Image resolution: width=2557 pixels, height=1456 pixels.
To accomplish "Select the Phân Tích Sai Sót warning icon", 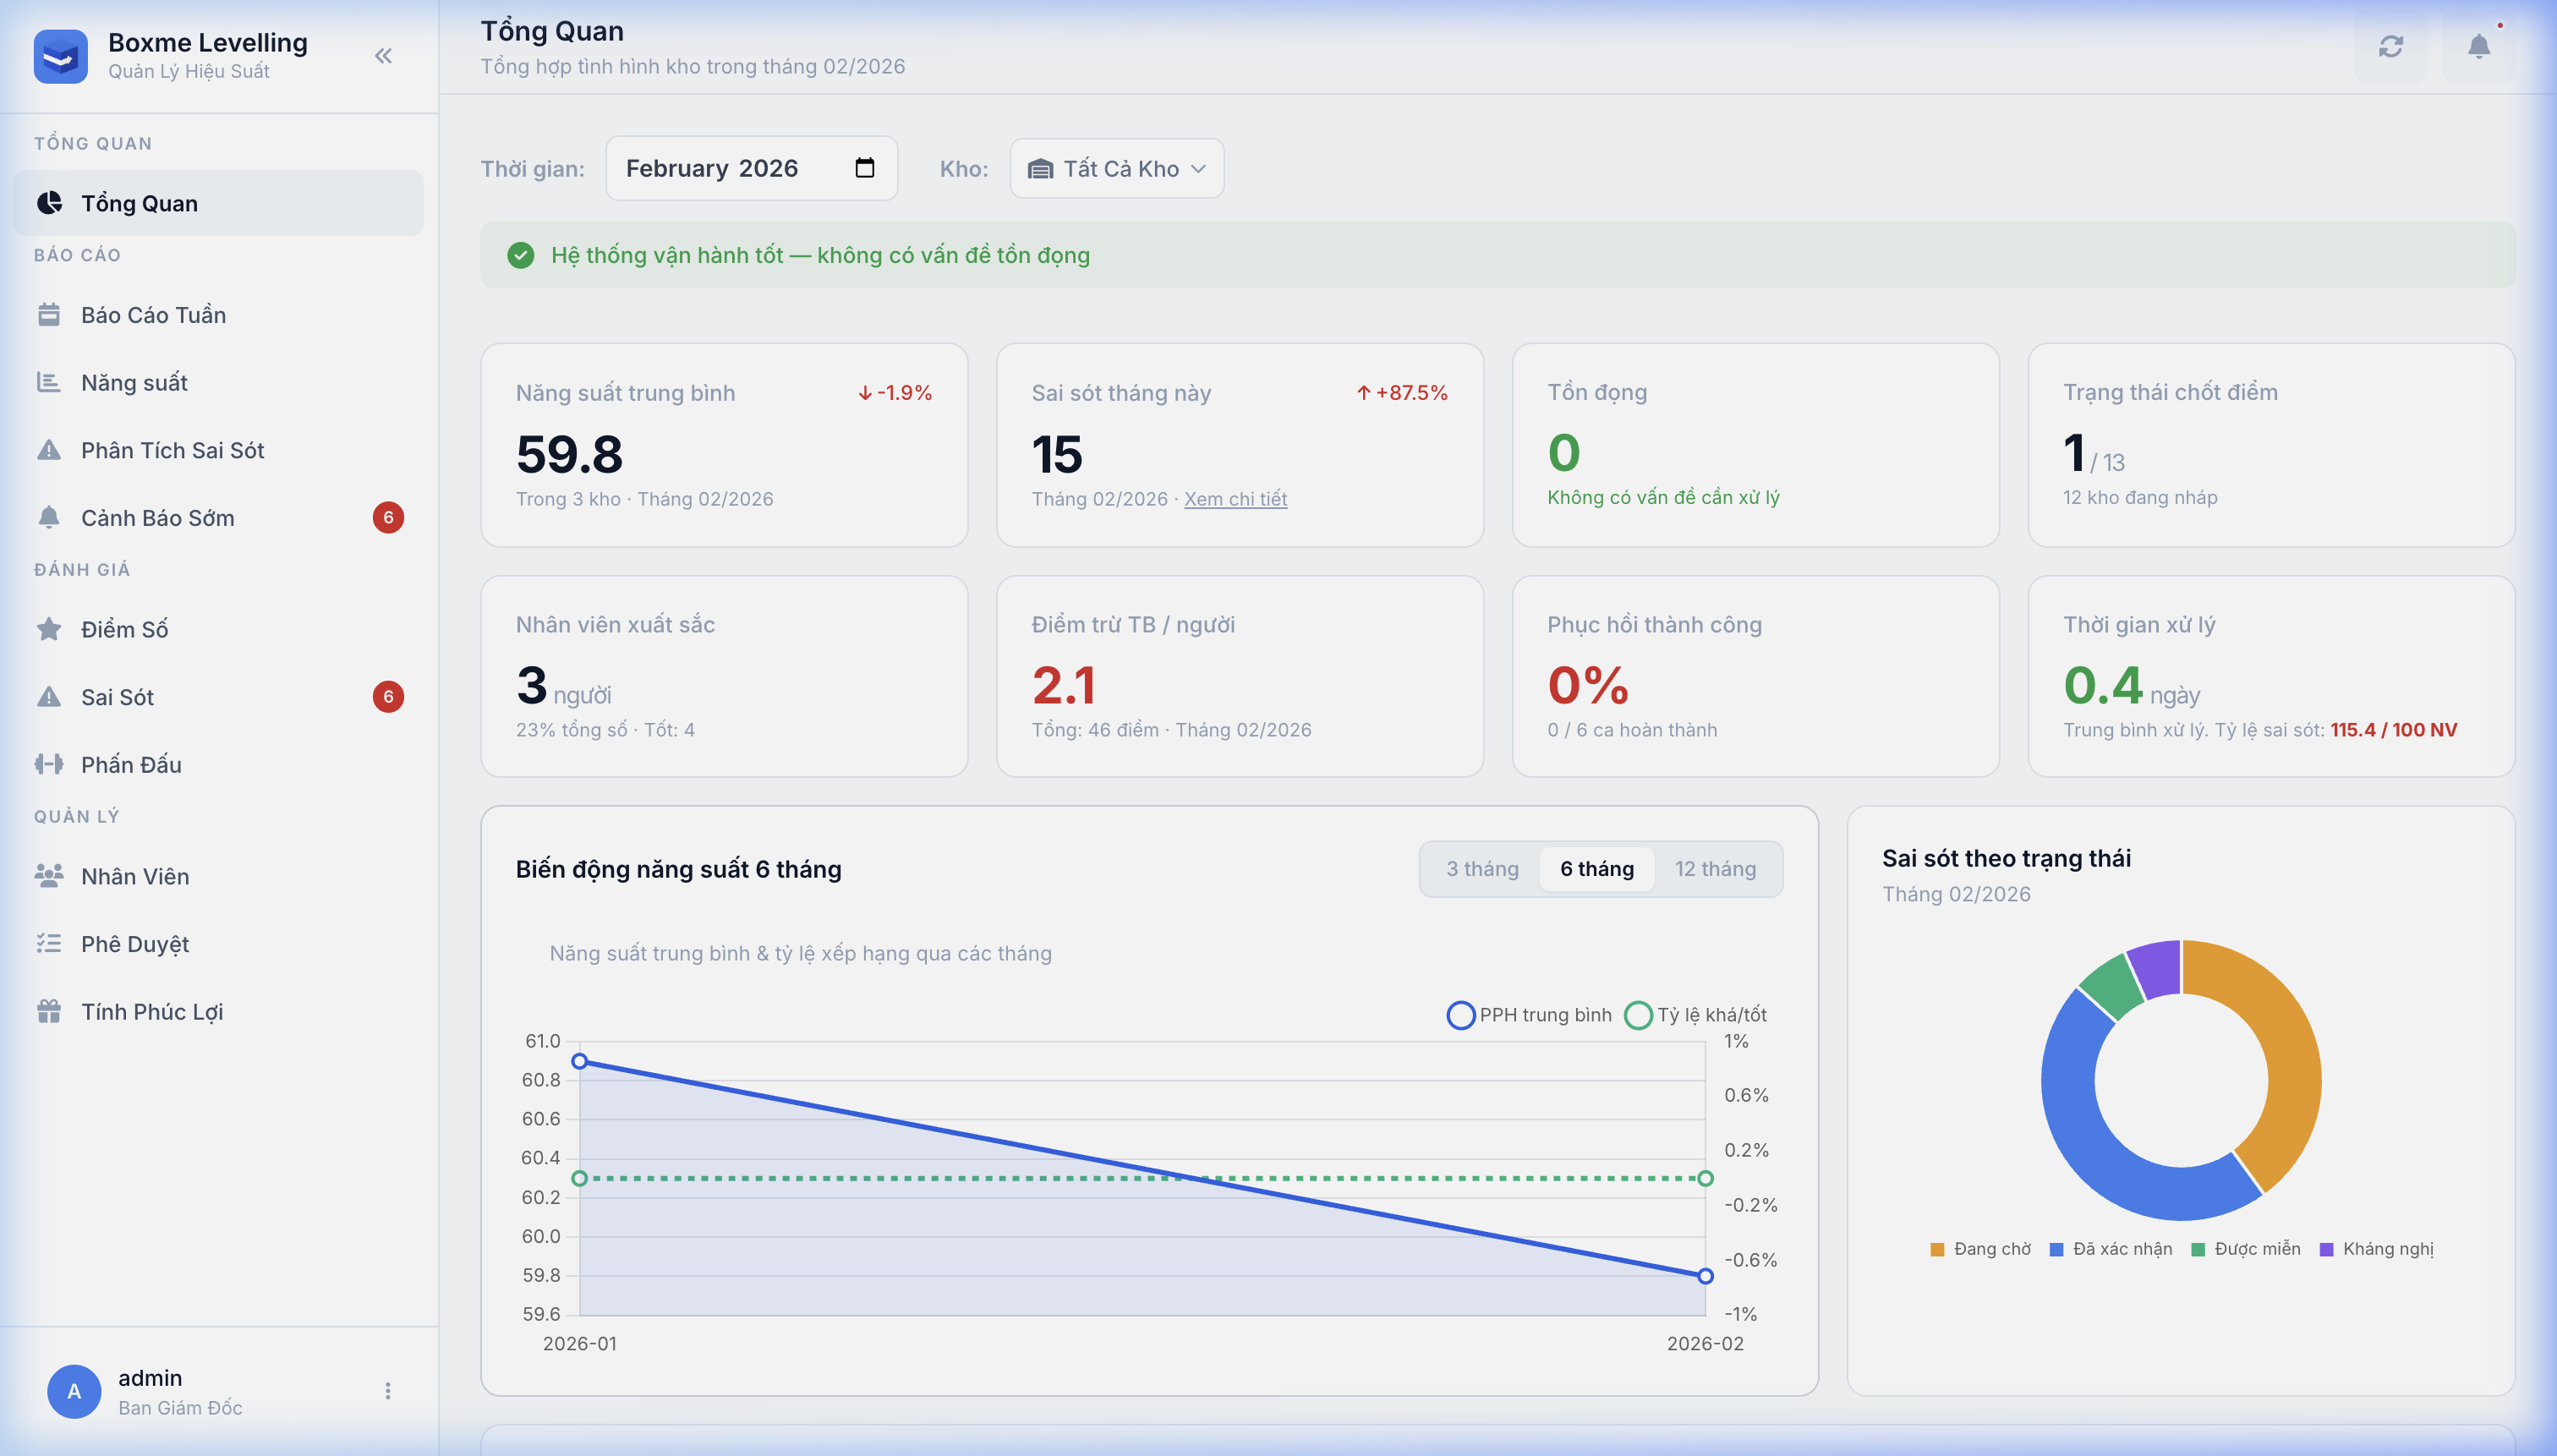I will (x=49, y=450).
